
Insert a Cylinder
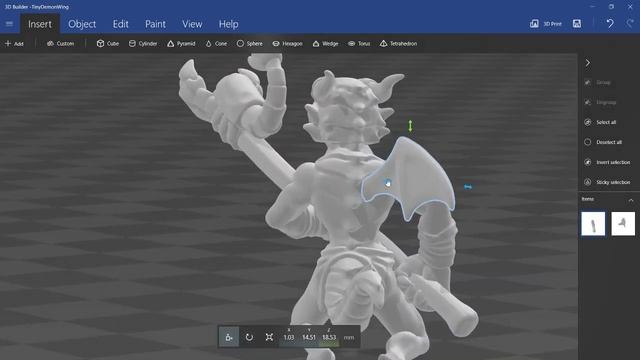click(x=143, y=43)
